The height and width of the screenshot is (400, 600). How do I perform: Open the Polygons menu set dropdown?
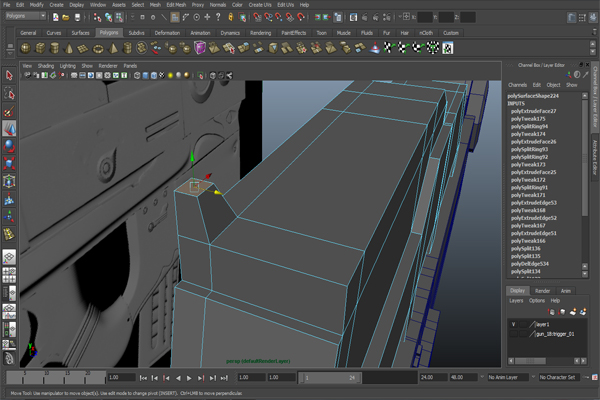26,16
